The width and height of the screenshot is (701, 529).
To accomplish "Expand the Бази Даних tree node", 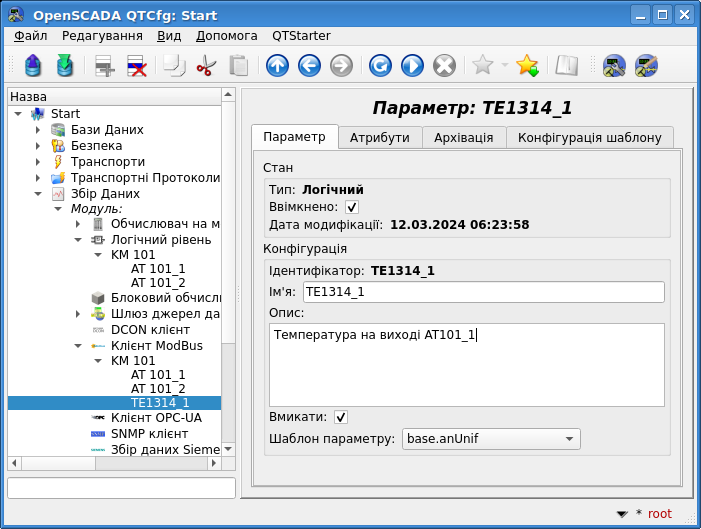I will [38, 130].
